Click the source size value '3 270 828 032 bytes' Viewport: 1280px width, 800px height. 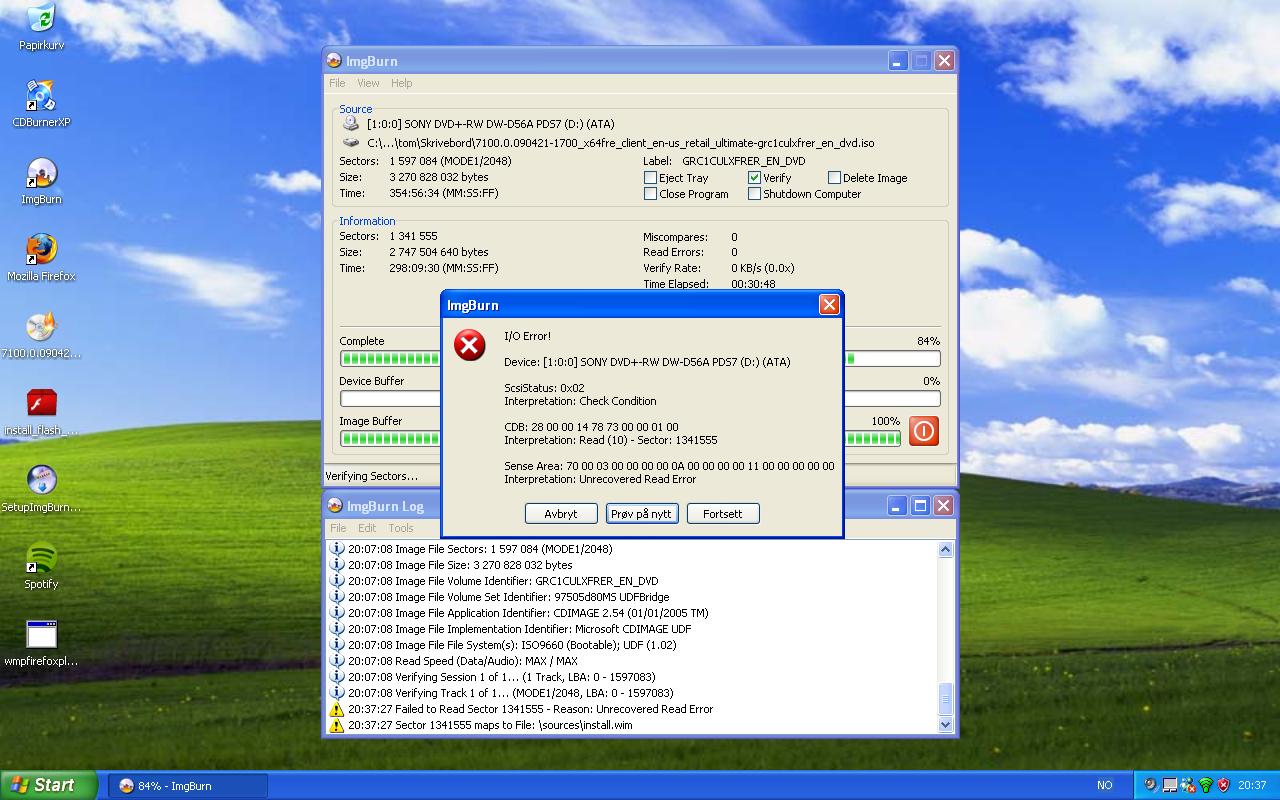click(x=439, y=177)
